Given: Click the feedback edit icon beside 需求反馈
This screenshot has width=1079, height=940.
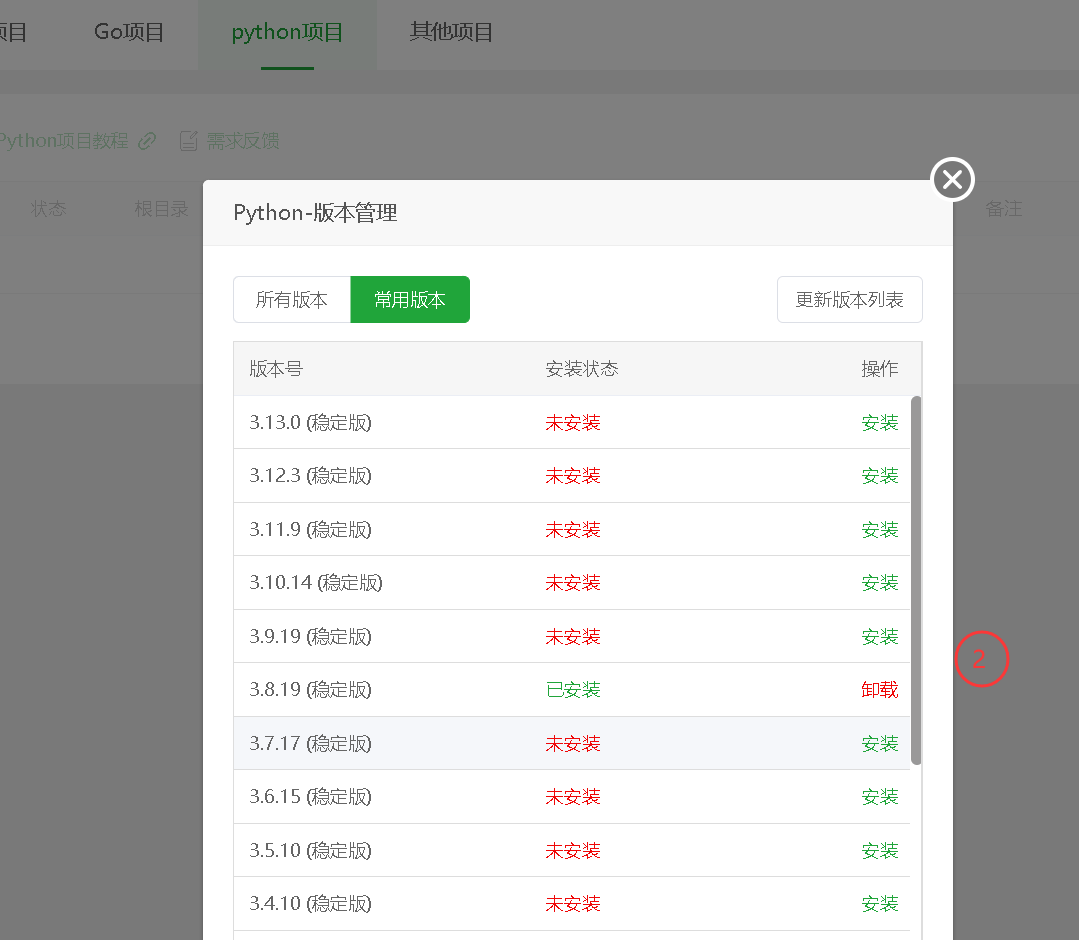Looking at the screenshot, I should [189, 141].
